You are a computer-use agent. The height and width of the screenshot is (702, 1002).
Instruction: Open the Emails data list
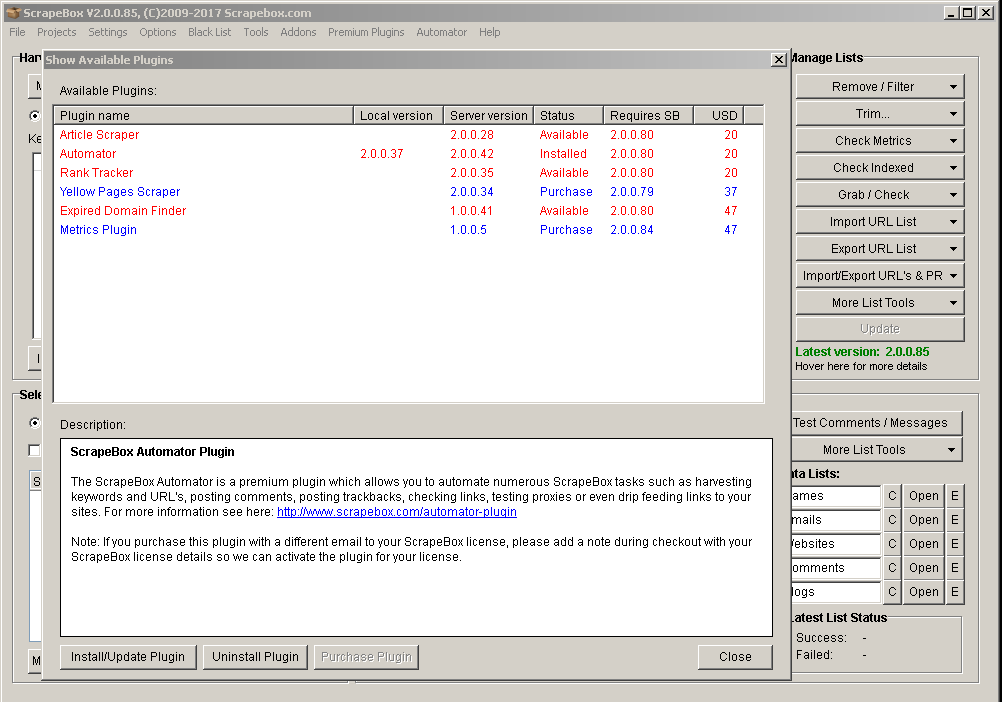coord(923,520)
